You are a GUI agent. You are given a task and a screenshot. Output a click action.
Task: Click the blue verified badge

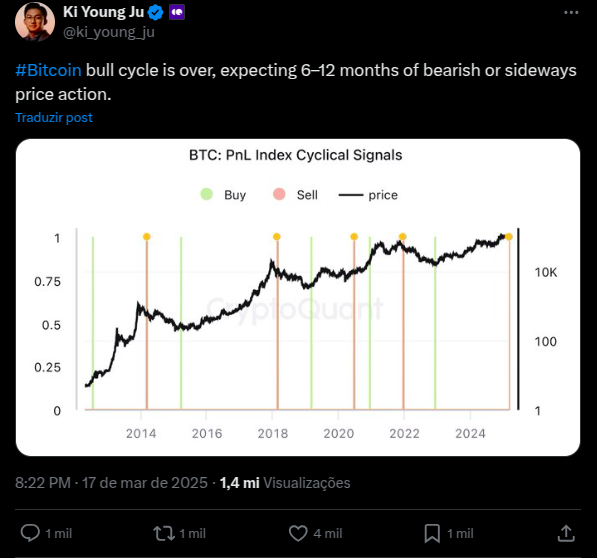[x=155, y=13]
